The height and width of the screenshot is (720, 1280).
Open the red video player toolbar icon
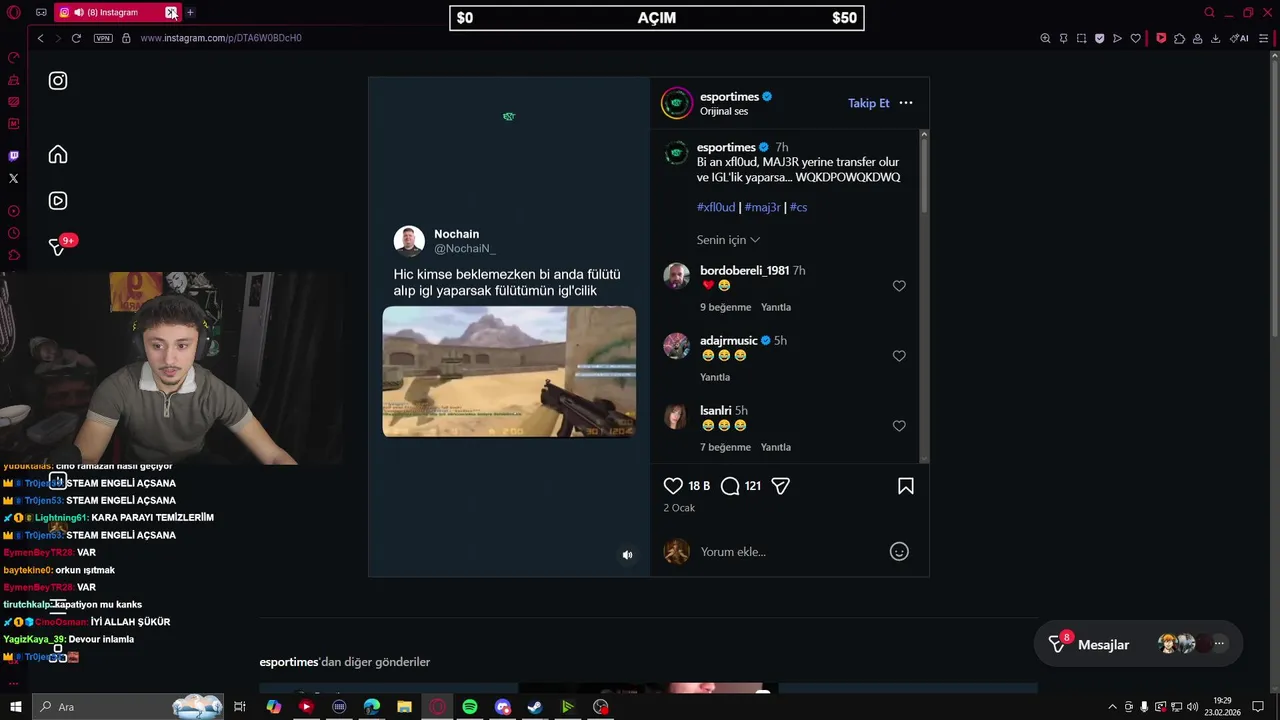(1161, 38)
